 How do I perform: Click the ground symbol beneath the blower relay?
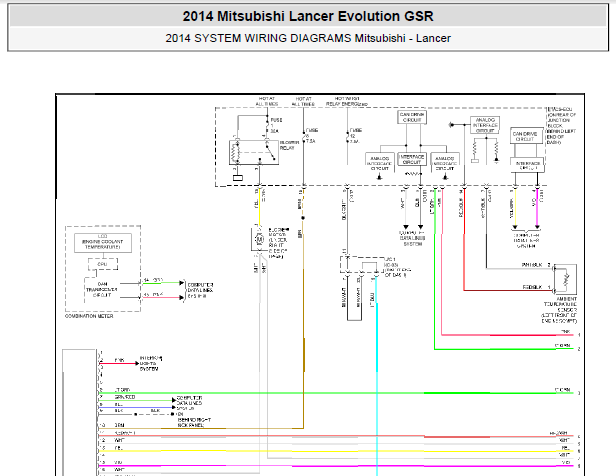click(x=238, y=178)
